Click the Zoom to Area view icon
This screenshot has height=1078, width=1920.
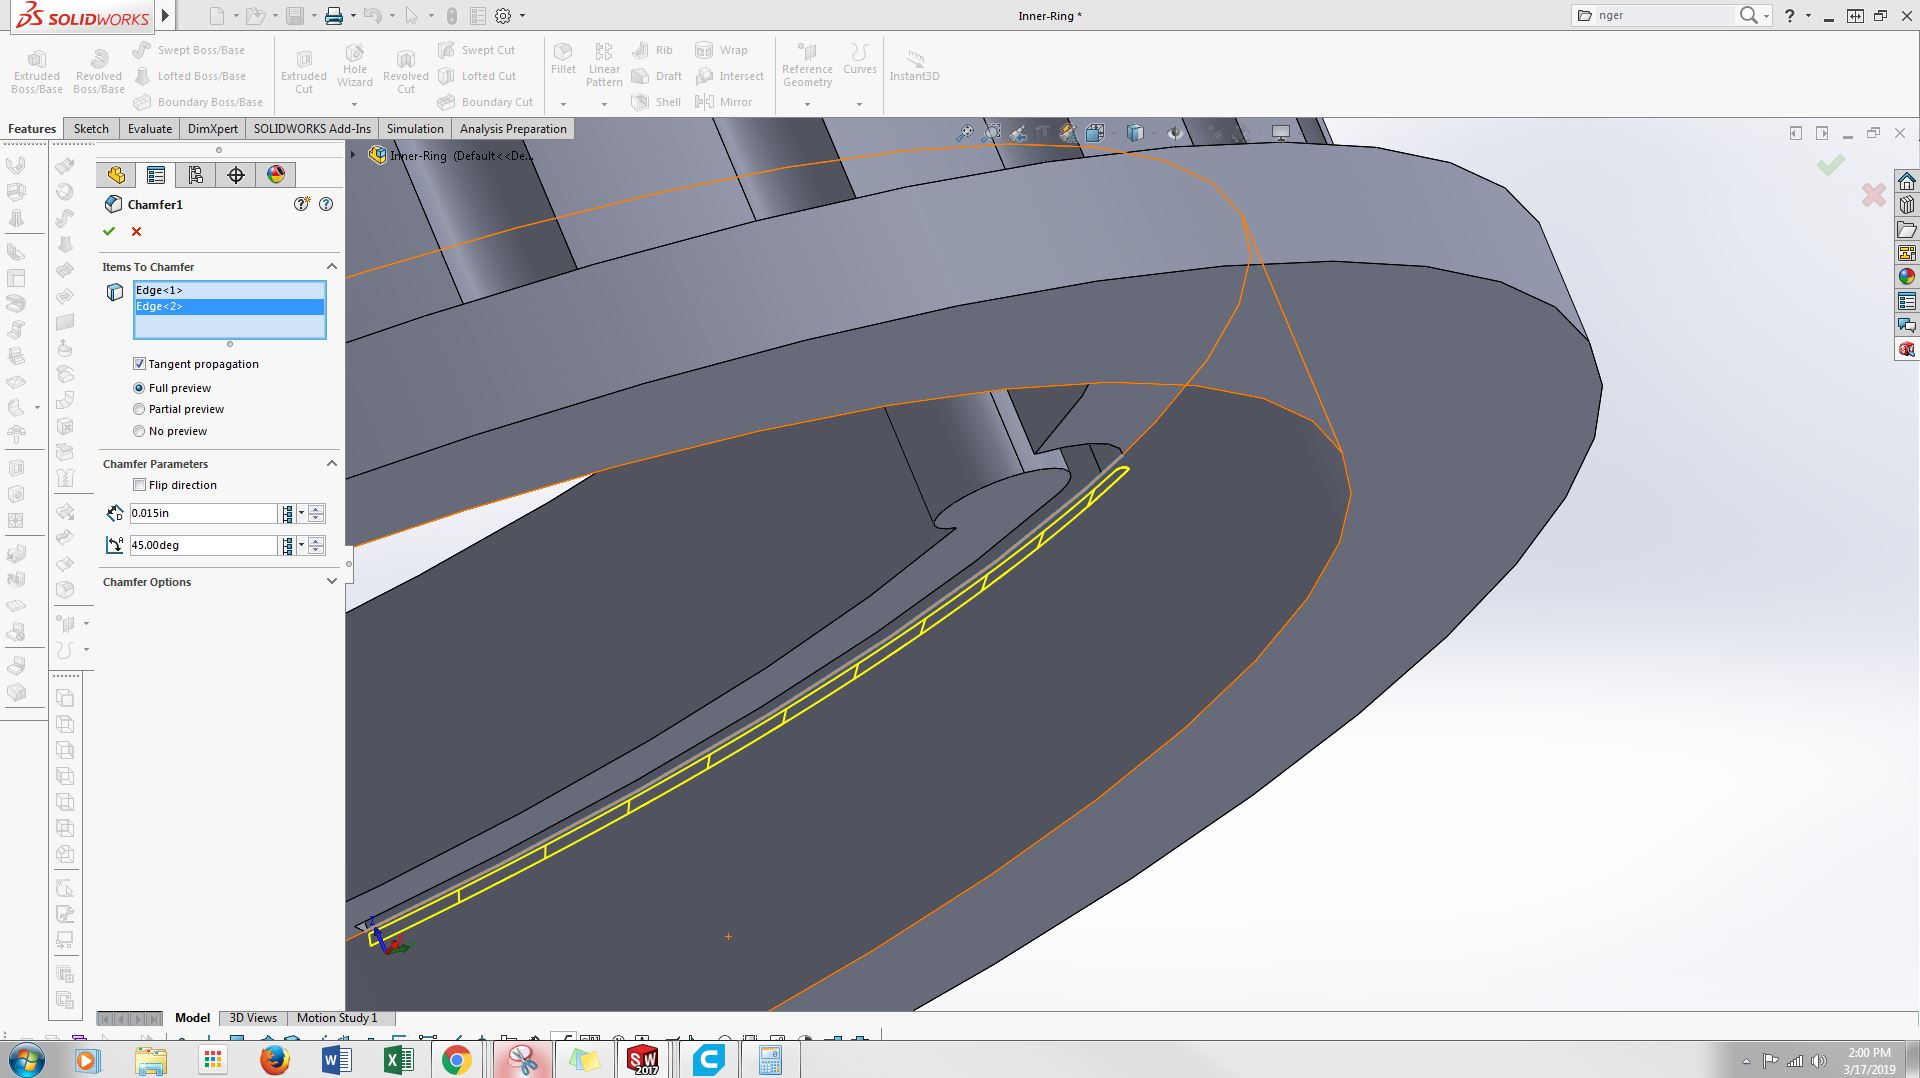tap(991, 133)
